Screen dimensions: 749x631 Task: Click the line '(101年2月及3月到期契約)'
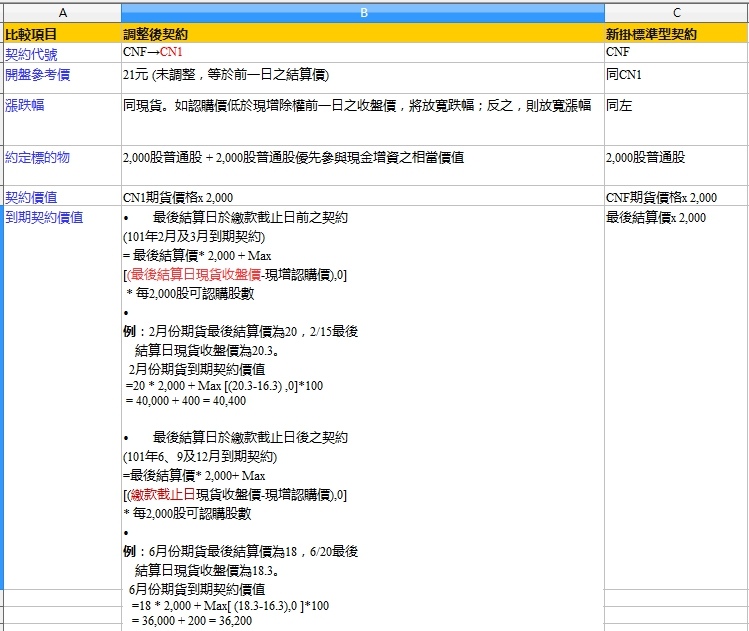[x=194, y=237]
